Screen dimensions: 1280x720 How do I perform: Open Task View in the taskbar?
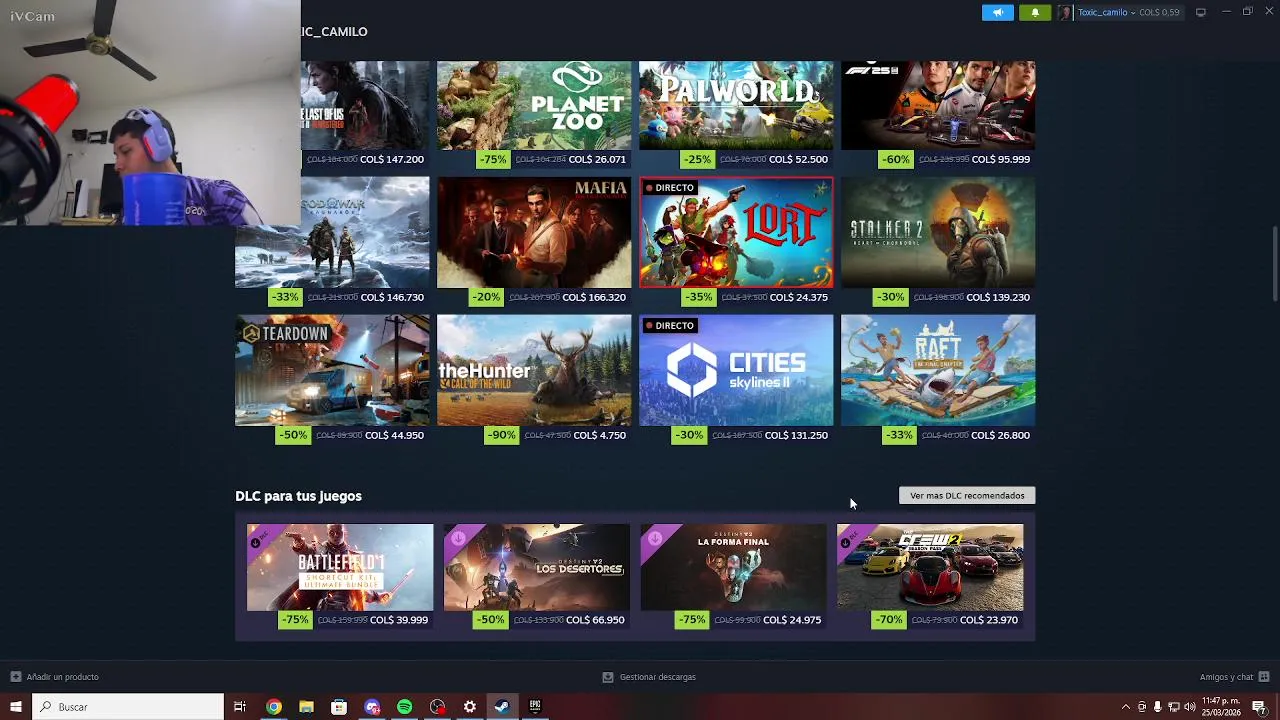click(240, 707)
